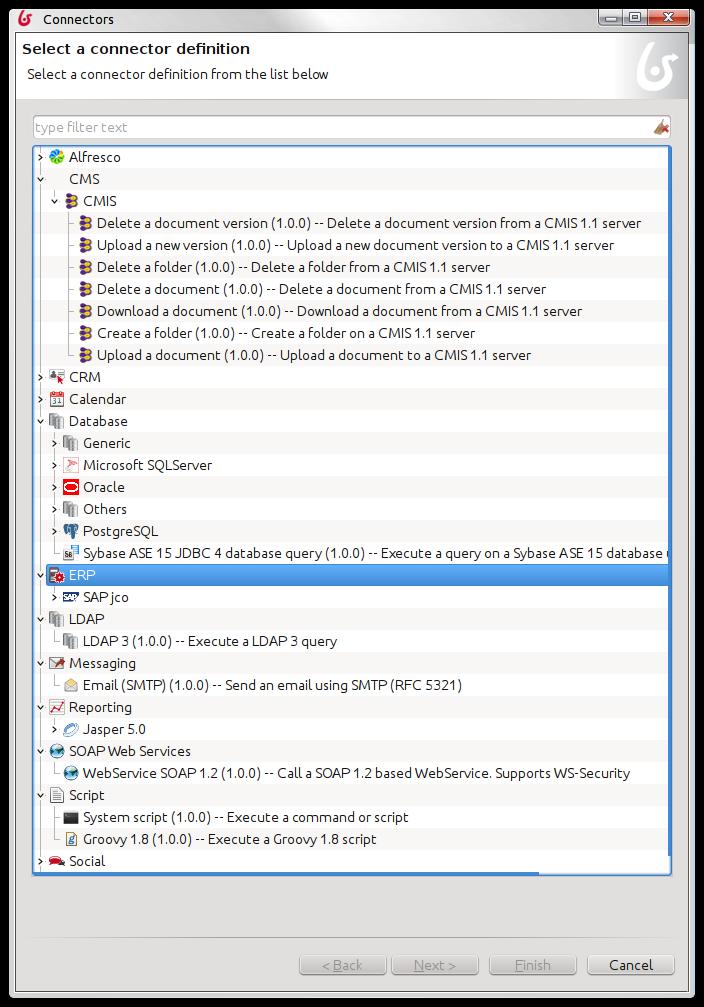The width and height of the screenshot is (704, 1007).
Task: Click the icon beside Delete a folder
Action: (85, 267)
